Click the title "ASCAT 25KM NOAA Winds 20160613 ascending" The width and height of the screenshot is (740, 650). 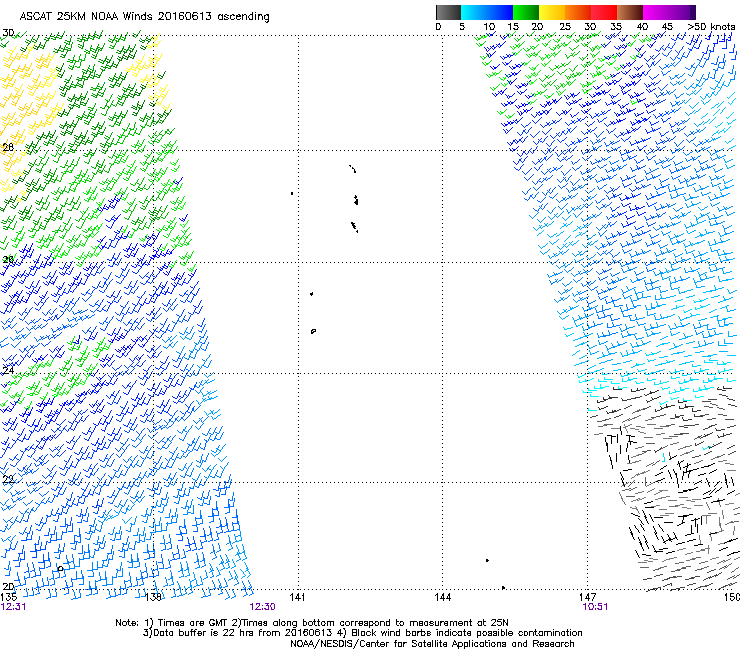(x=144, y=17)
